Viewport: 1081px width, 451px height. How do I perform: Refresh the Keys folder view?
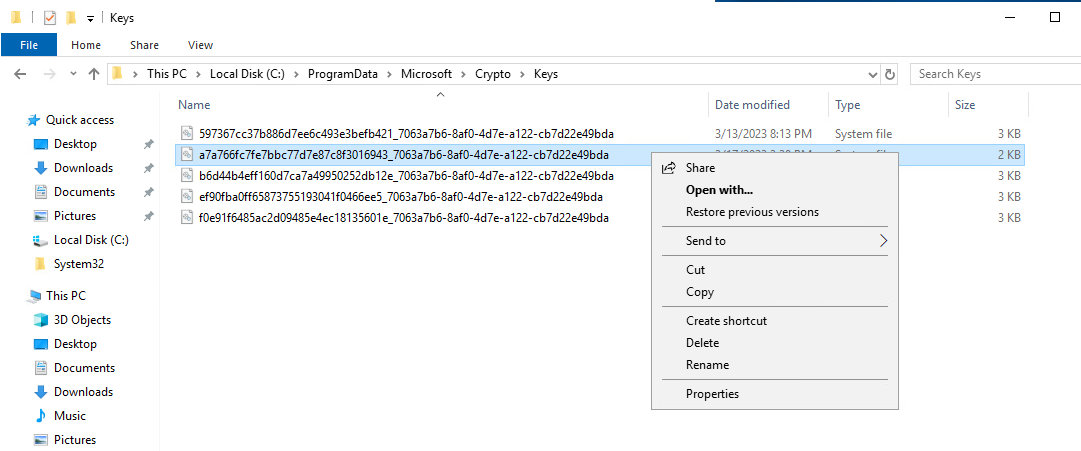point(890,74)
